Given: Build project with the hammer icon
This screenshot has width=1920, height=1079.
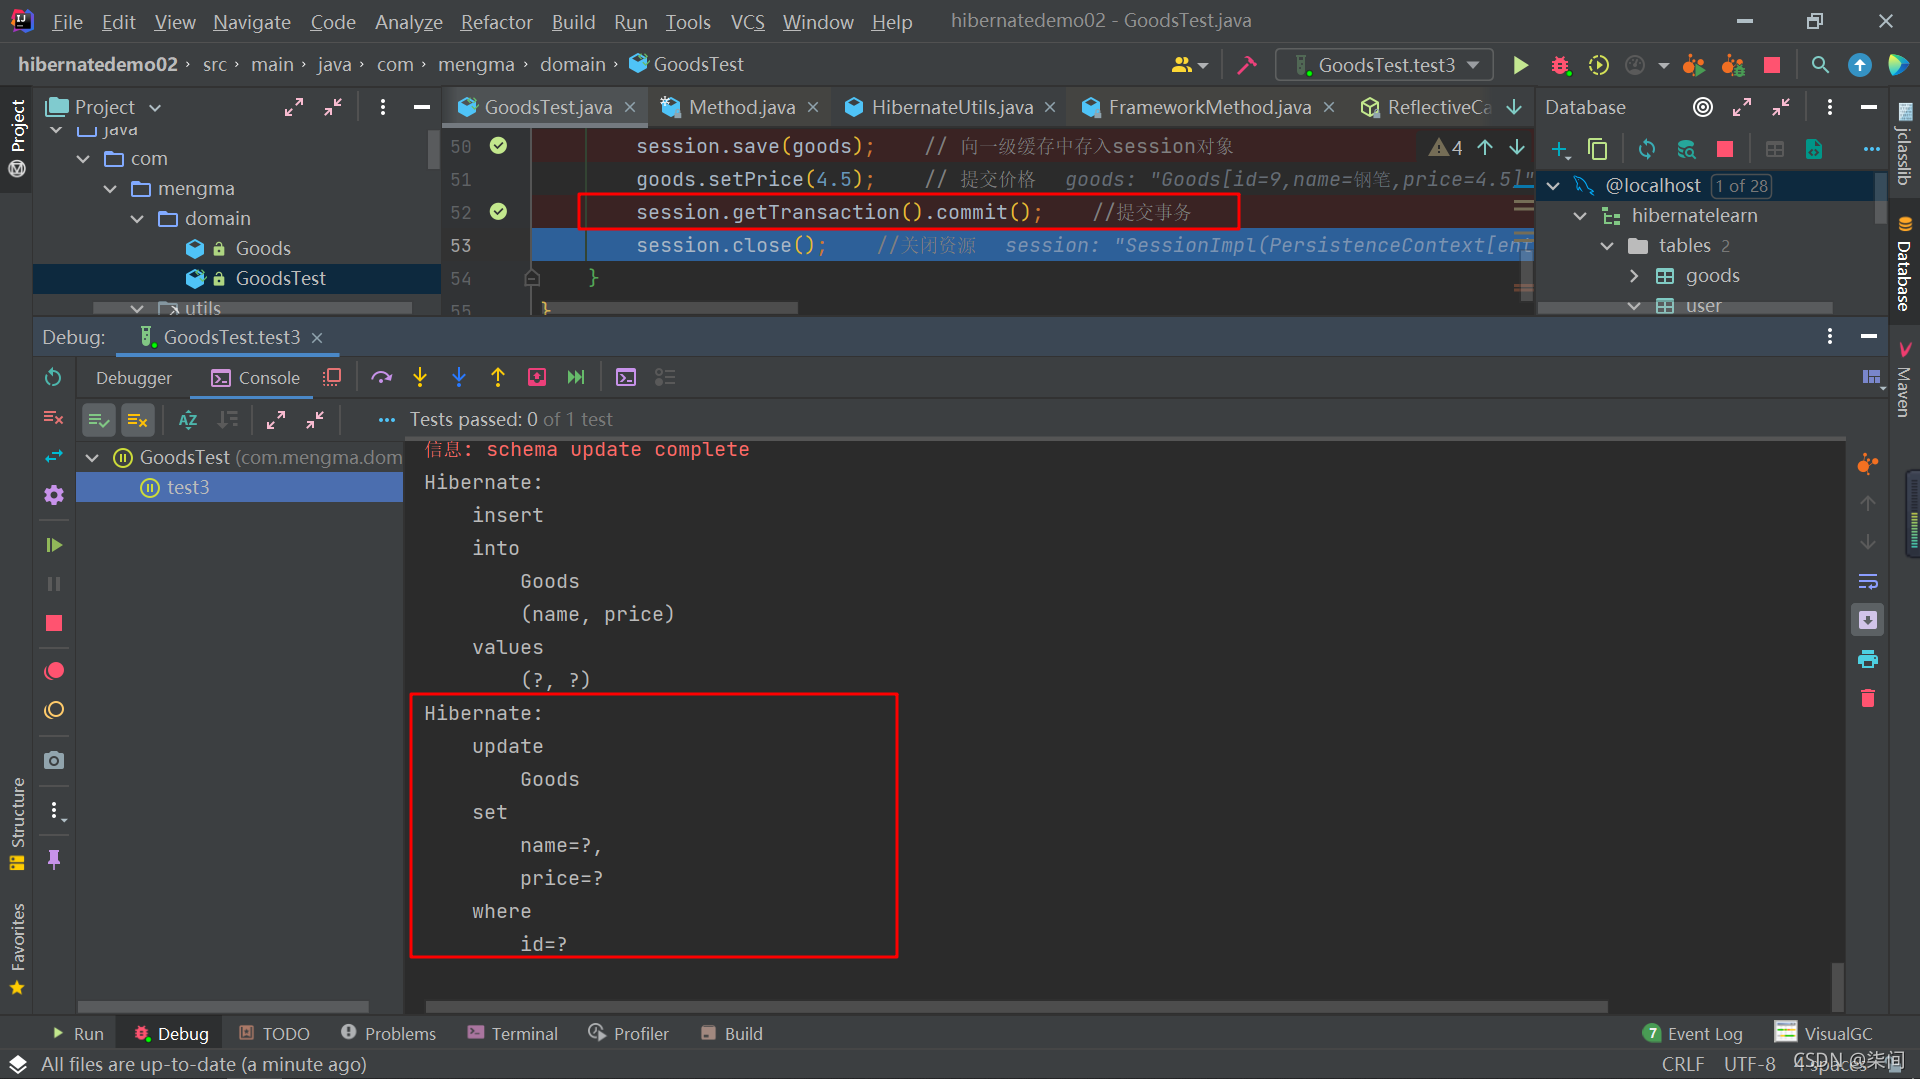Looking at the screenshot, I should pyautogui.click(x=1247, y=65).
